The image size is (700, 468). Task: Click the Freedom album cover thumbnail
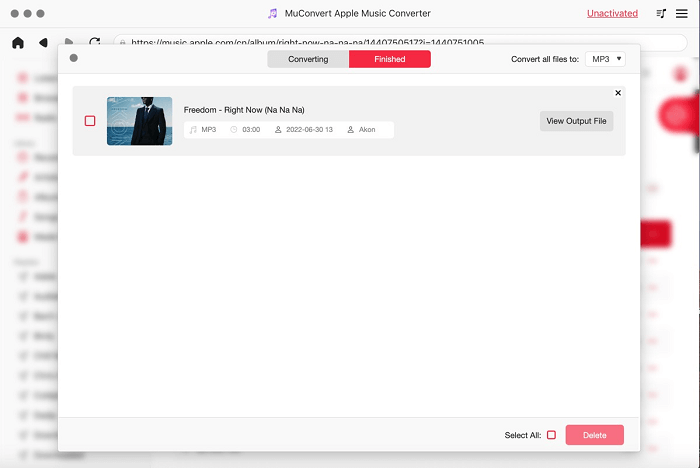click(139, 121)
